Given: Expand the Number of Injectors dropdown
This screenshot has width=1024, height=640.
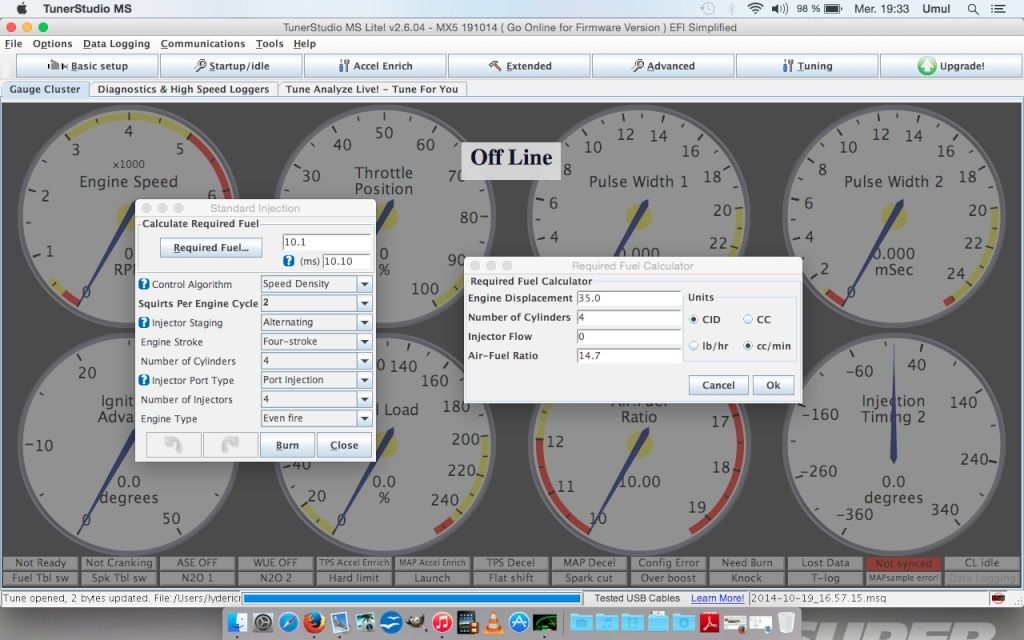Looking at the screenshot, I should (x=364, y=399).
